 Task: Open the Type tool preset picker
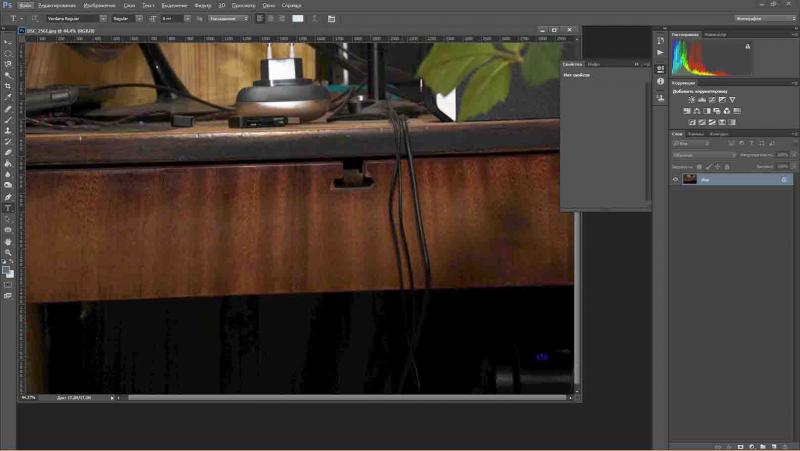pos(15,18)
